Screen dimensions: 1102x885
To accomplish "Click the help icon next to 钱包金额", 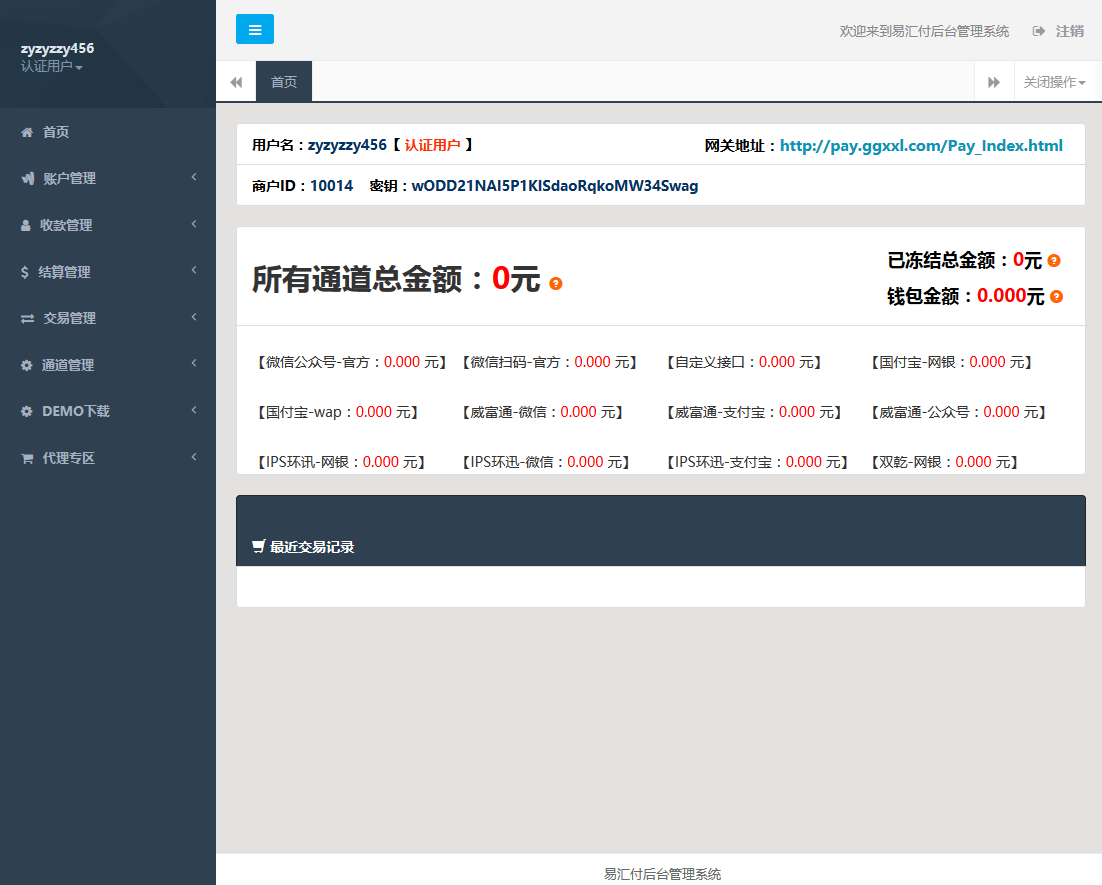I will pos(1056,297).
